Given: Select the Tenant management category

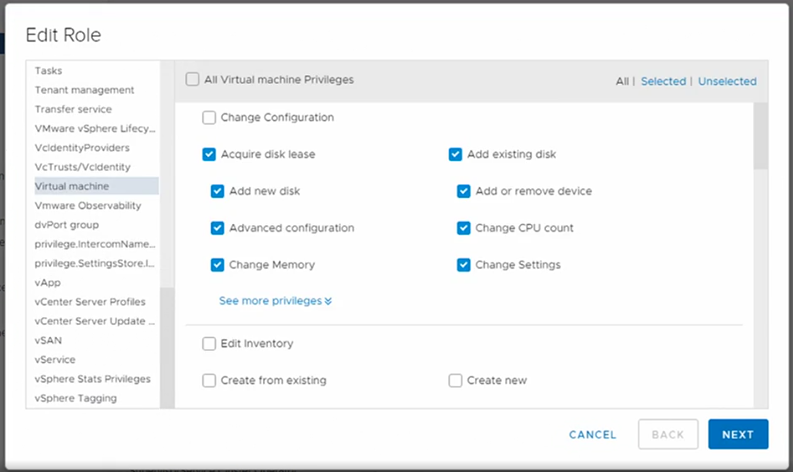Looking at the screenshot, I should coord(84,90).
